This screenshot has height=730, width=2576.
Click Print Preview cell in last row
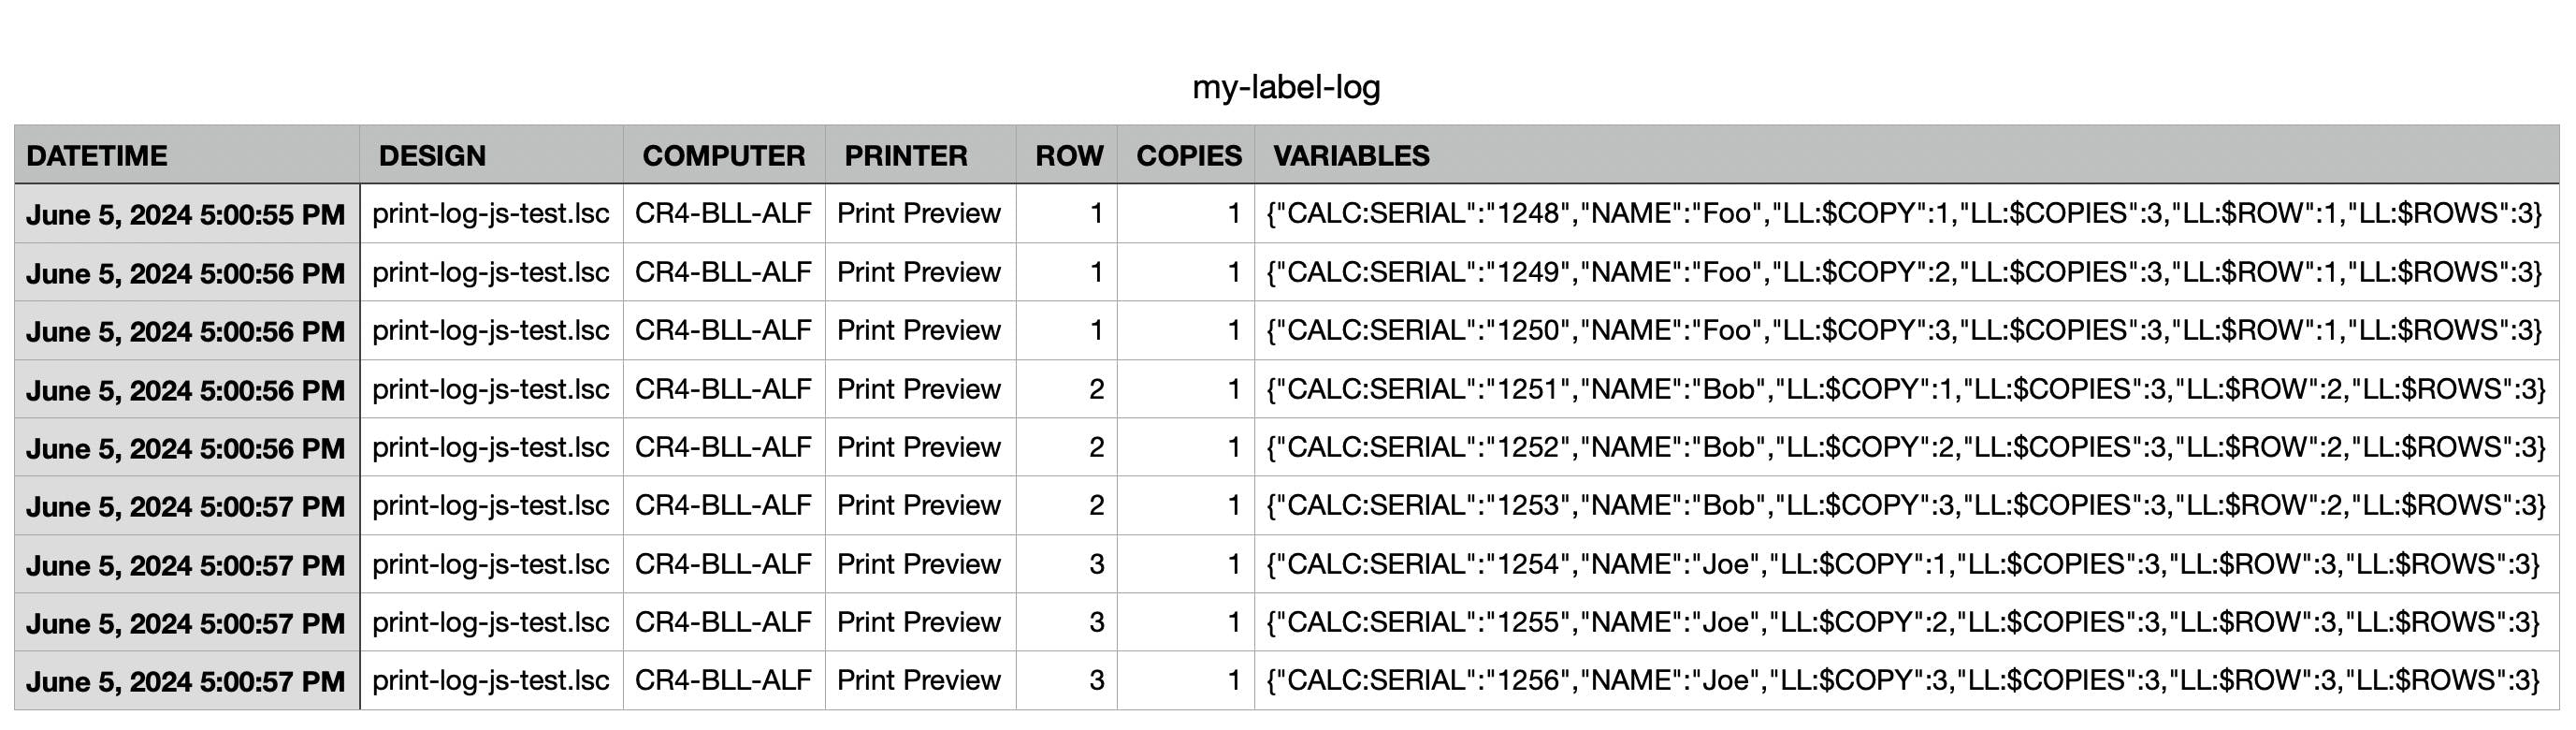tap(918, 681)
